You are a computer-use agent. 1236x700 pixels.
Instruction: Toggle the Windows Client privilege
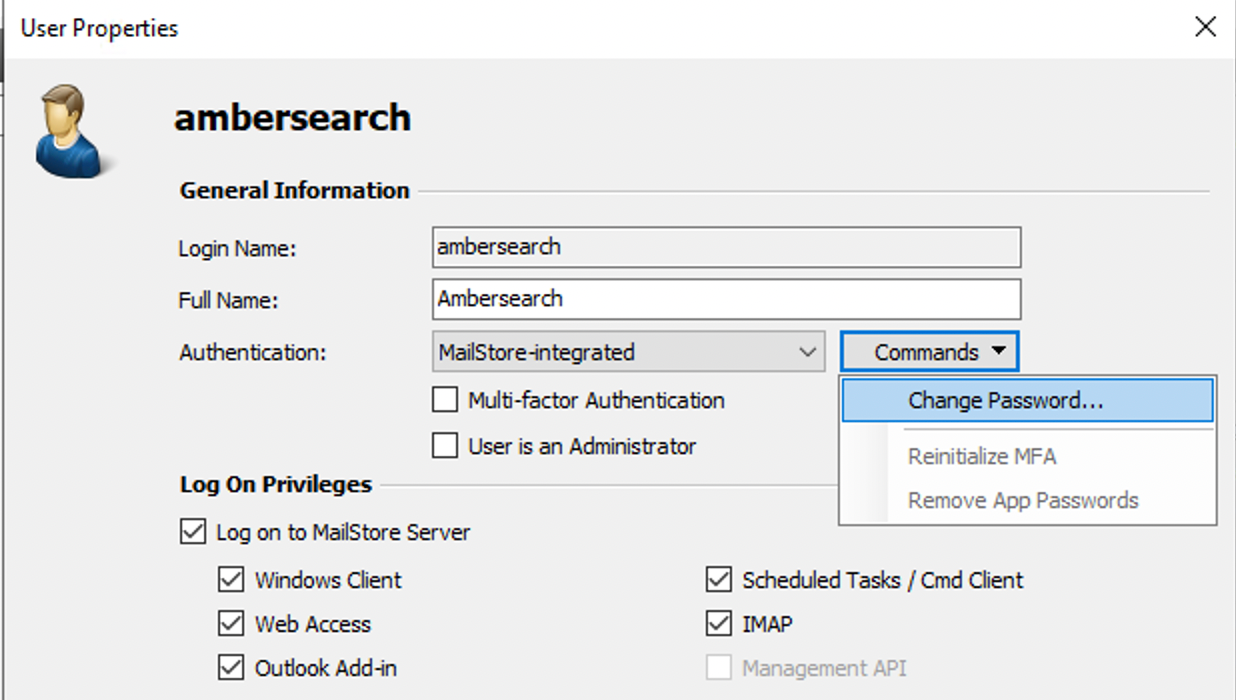231,579
